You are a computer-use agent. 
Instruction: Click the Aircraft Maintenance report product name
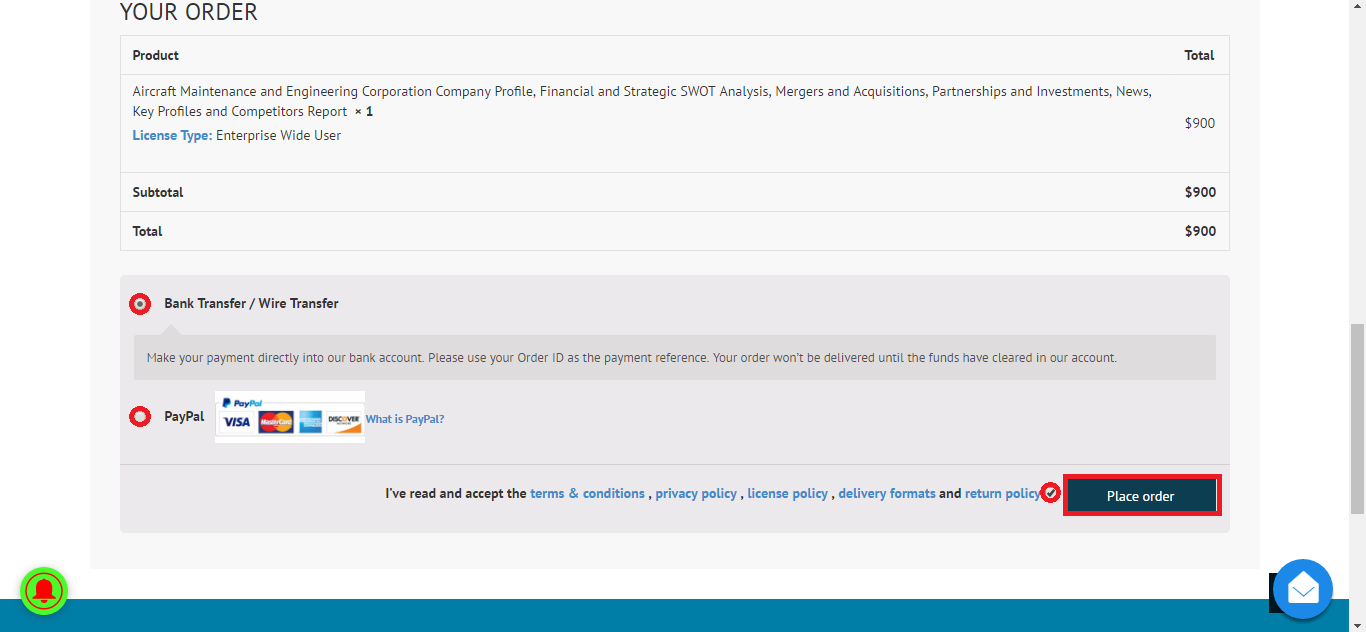tap(642, 102)
